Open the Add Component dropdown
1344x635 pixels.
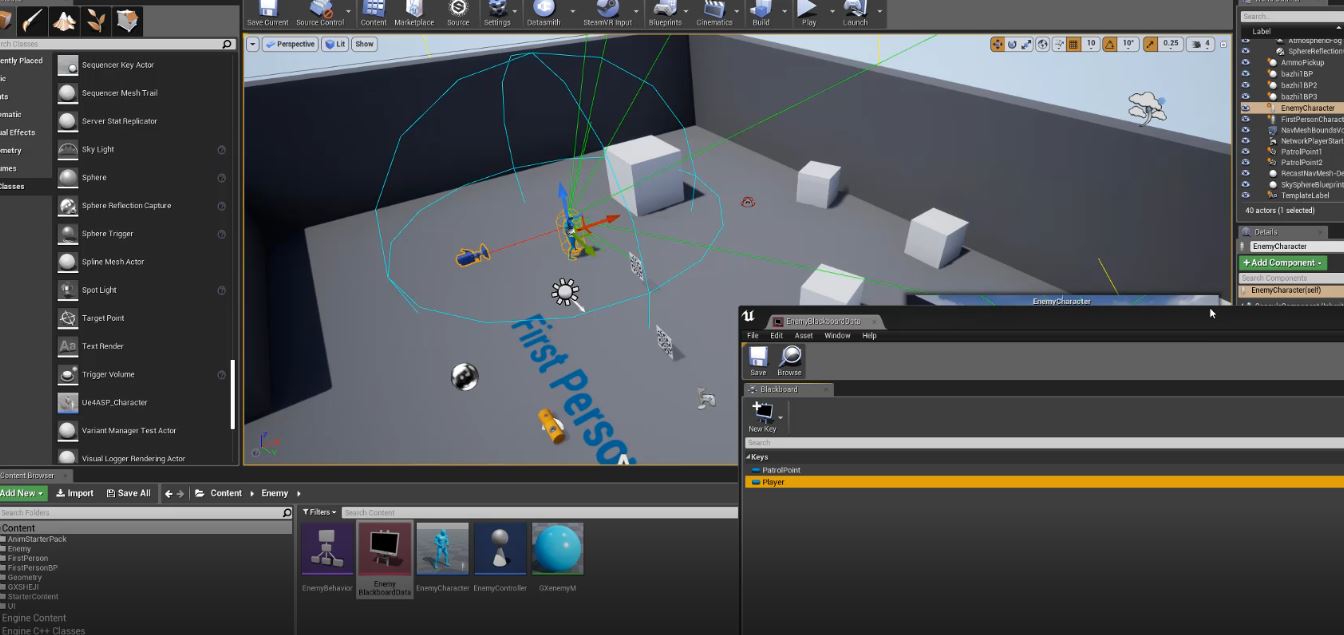pyautogui.click(x=1283, y=263)
